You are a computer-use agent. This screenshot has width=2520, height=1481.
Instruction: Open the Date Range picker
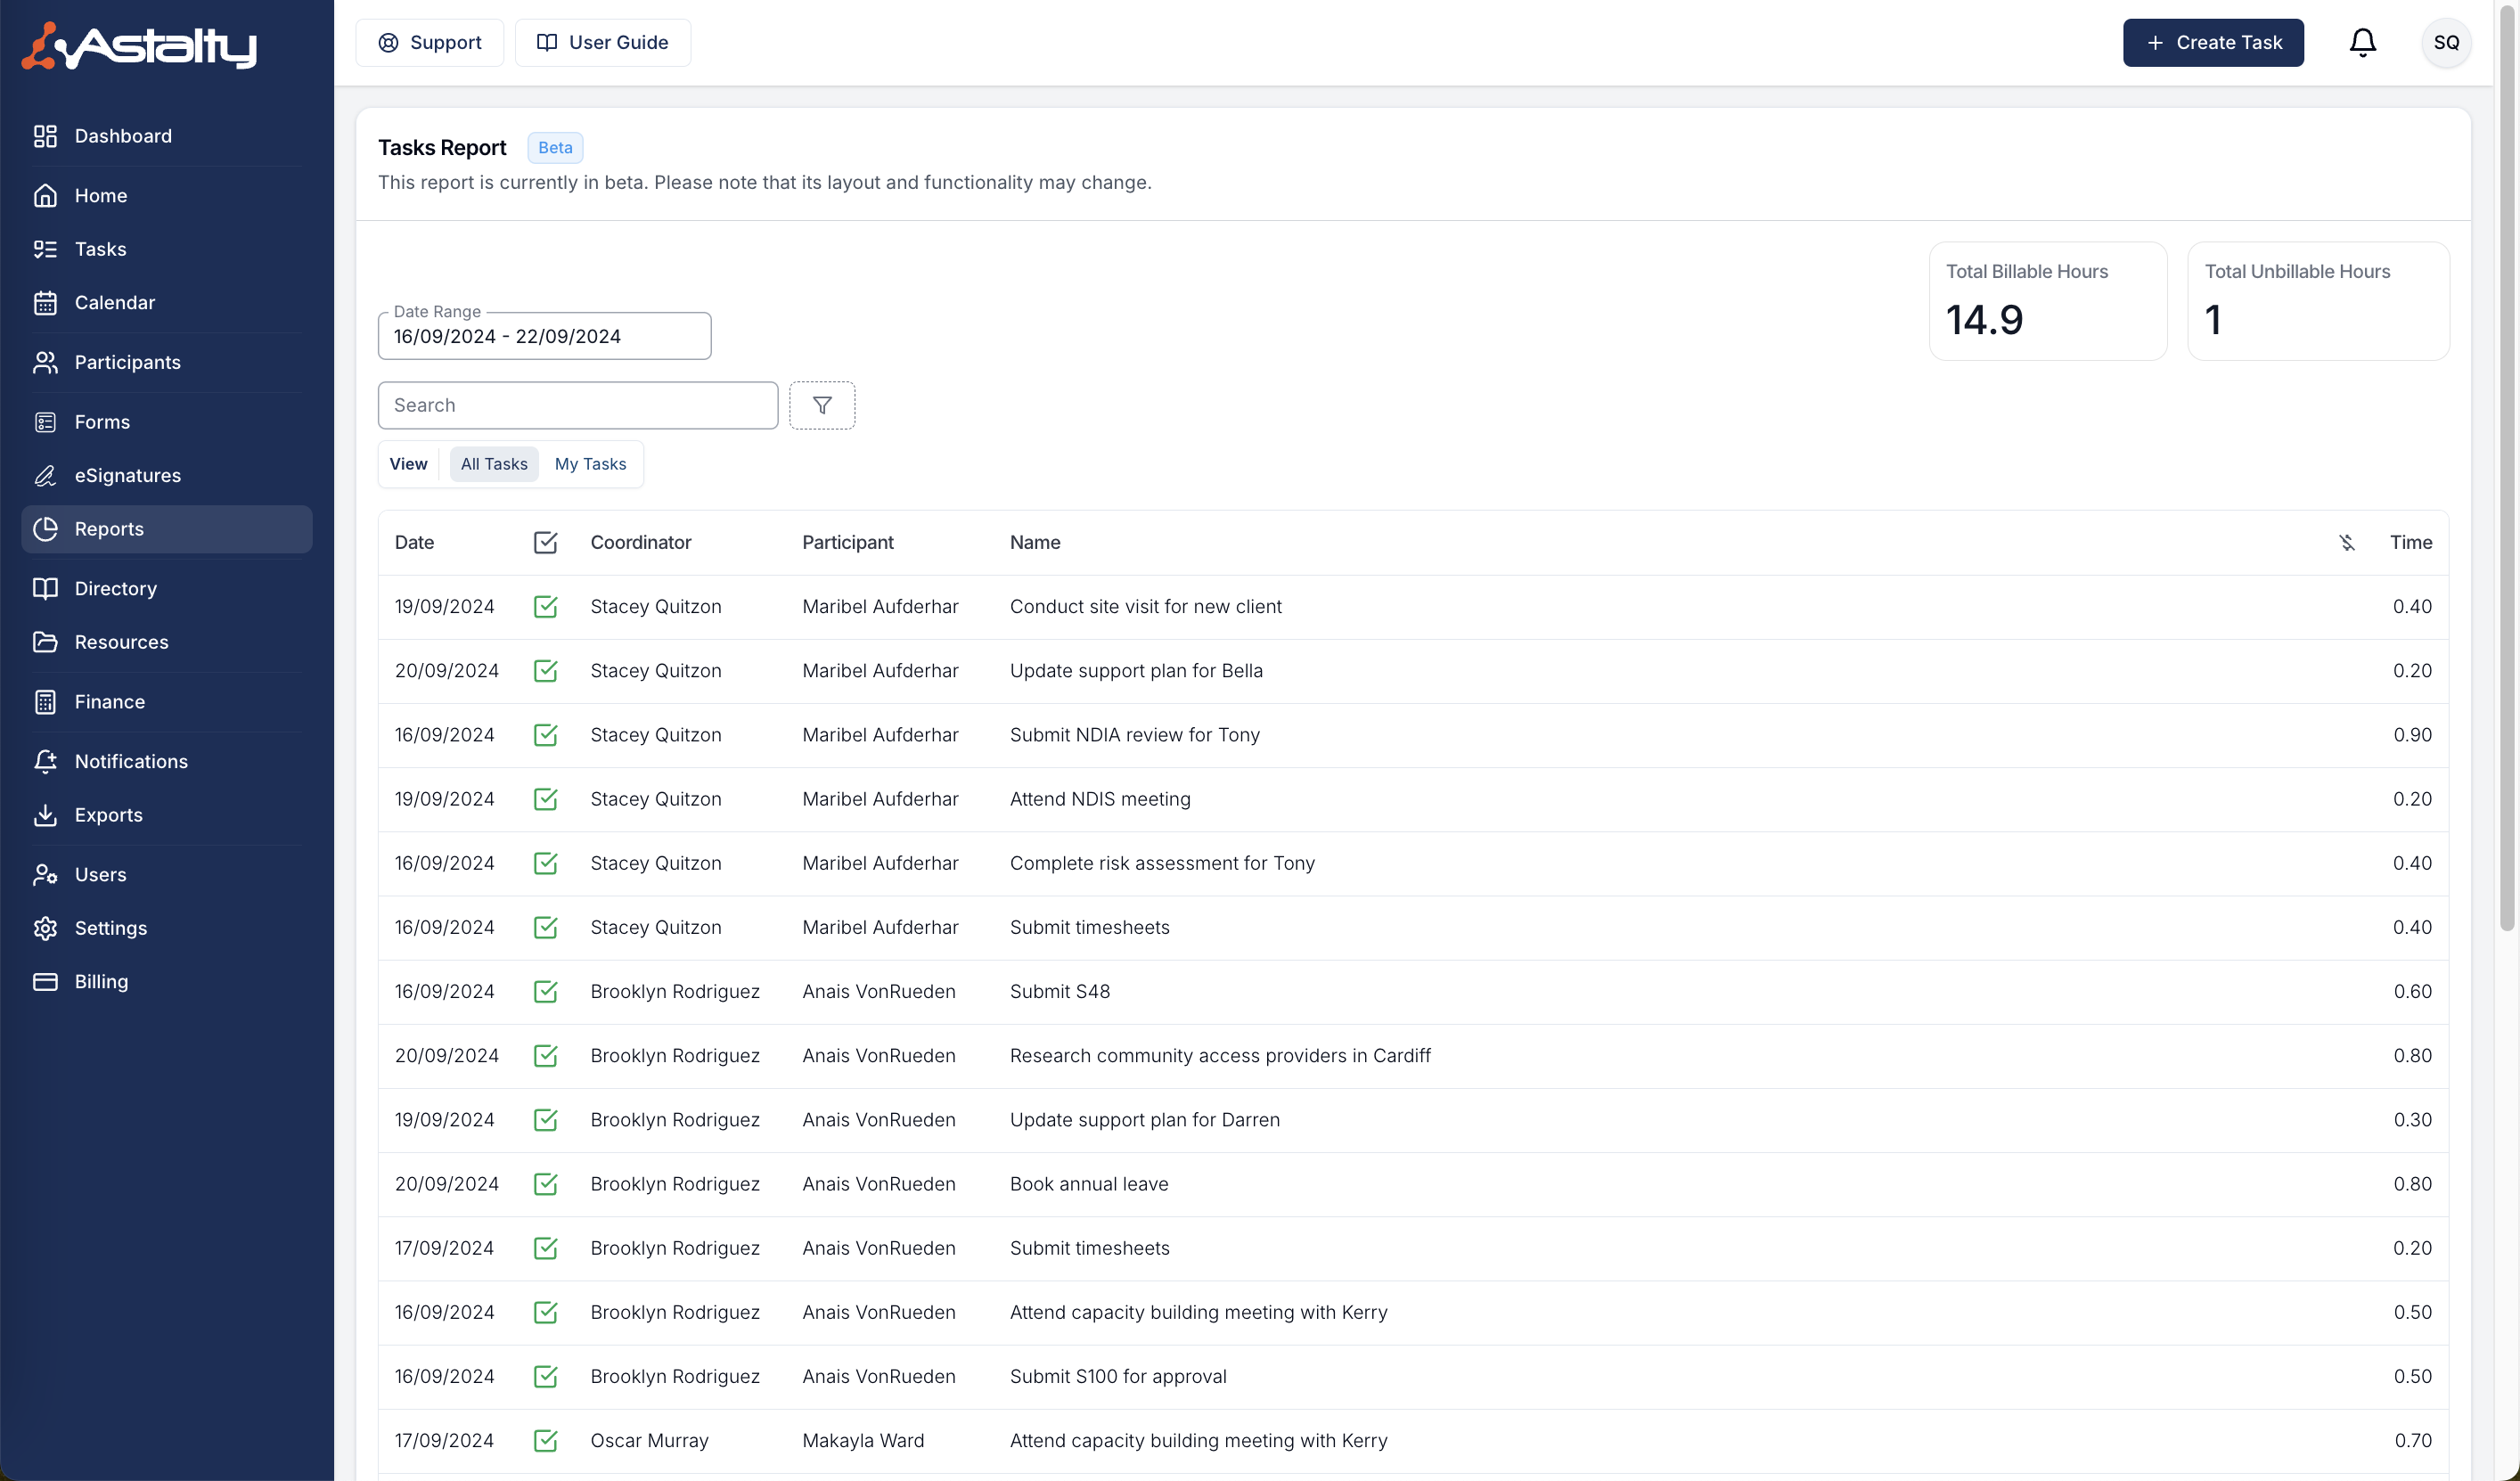544,336
